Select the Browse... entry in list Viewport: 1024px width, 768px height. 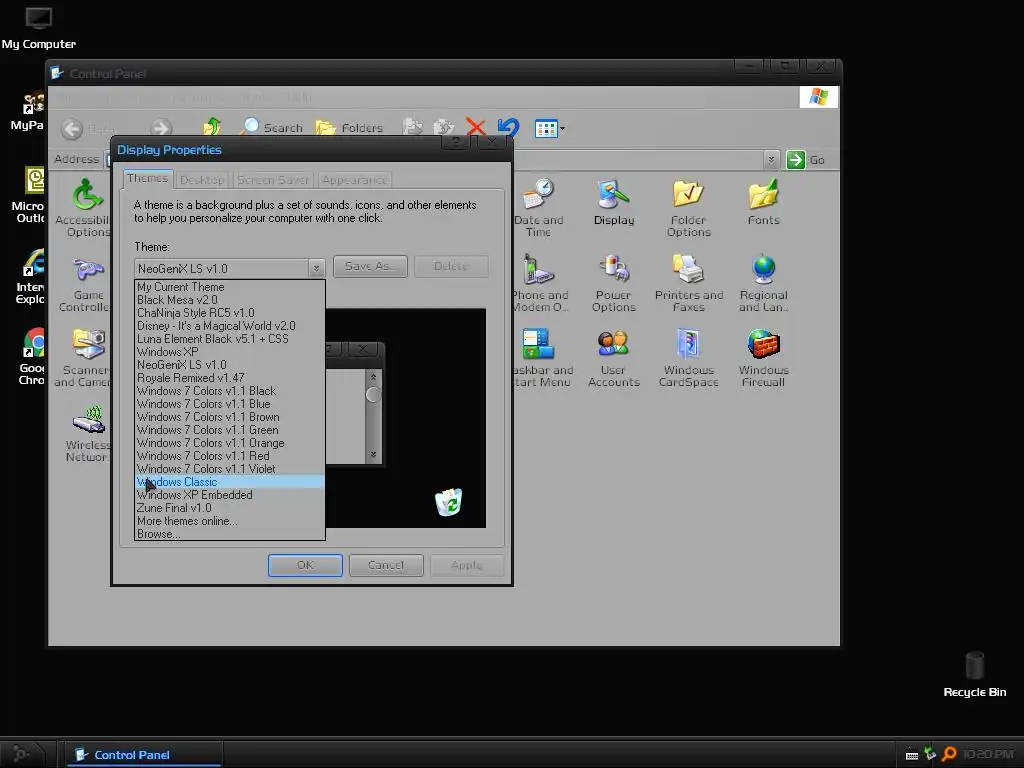tap(229, 534)
